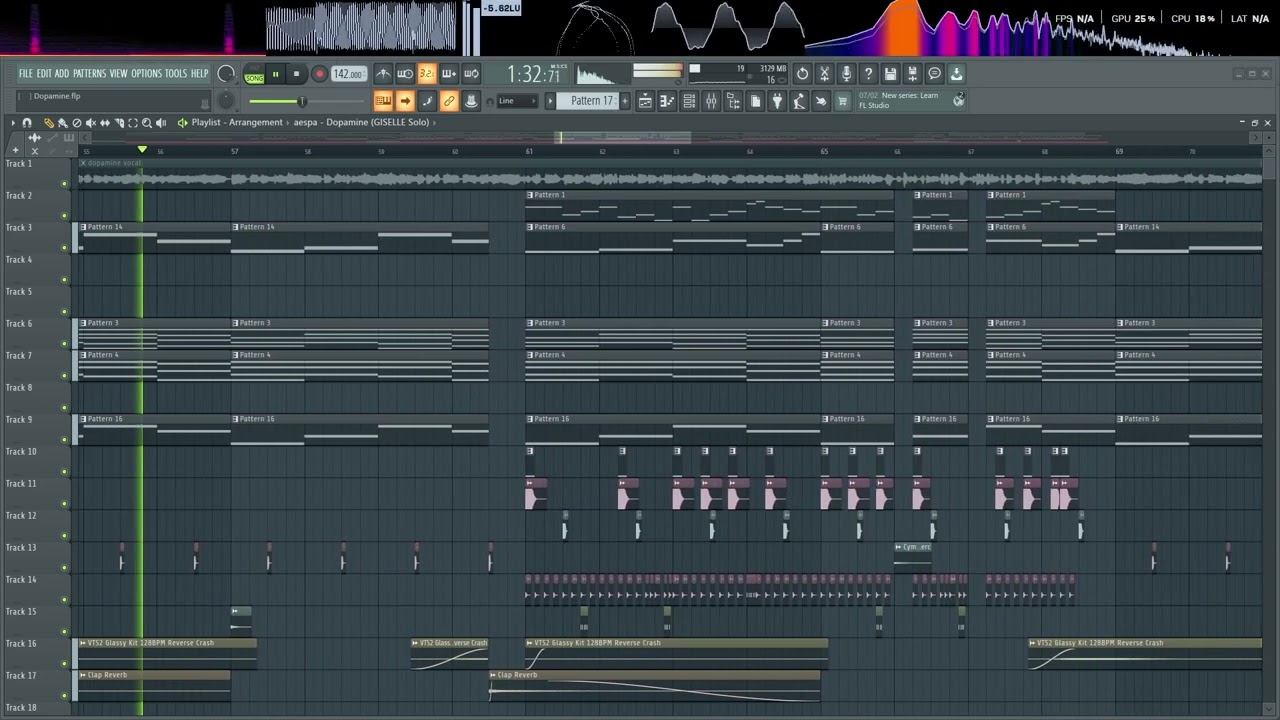1280x720 pixels.
Task: Stop playback with the stop button
Action: [296, 74]
